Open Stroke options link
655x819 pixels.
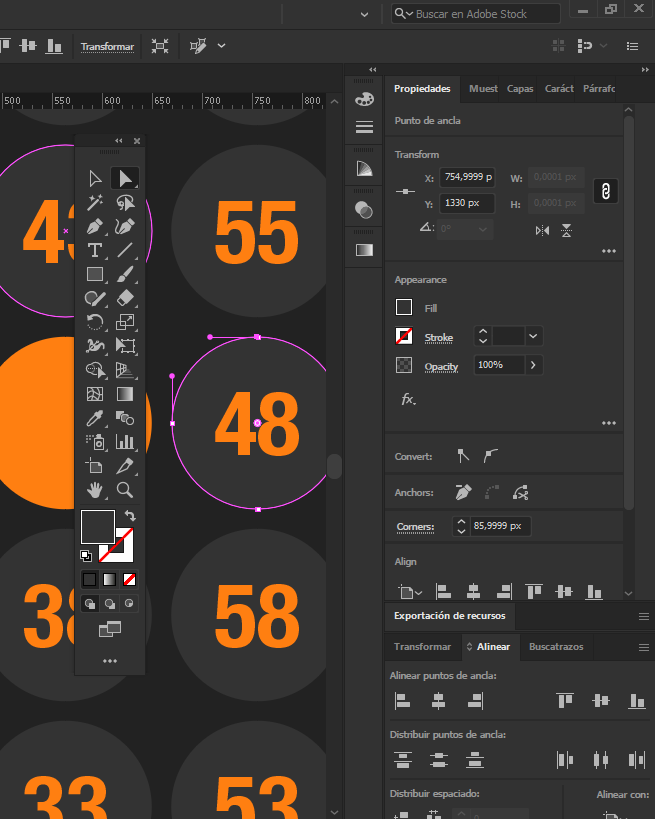tap(439, 337)
